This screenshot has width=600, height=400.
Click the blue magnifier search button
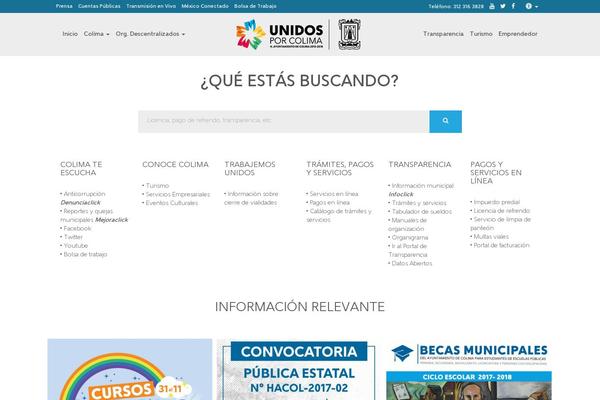tap(445, 121)
